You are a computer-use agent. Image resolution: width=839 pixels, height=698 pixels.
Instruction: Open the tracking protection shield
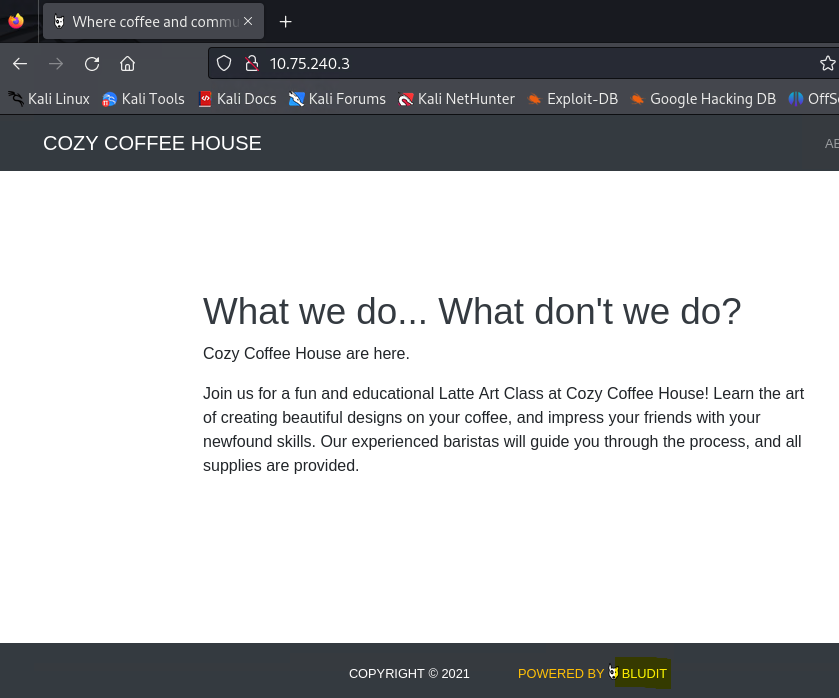point(224,64)
